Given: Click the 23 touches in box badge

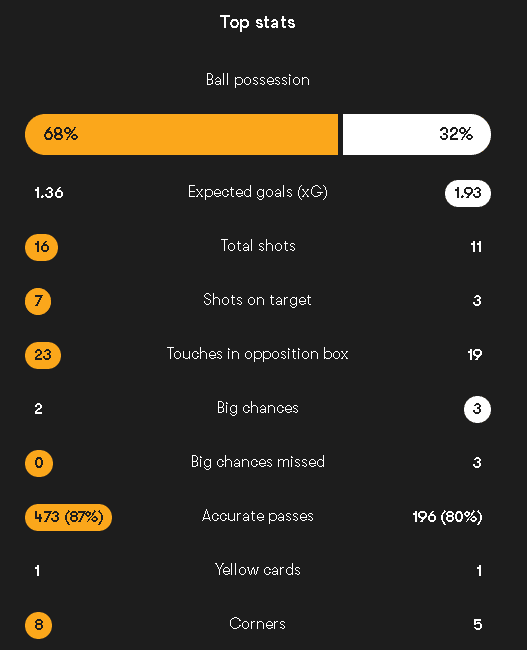Looking at the screenshot, I should [x=43, y=355].
